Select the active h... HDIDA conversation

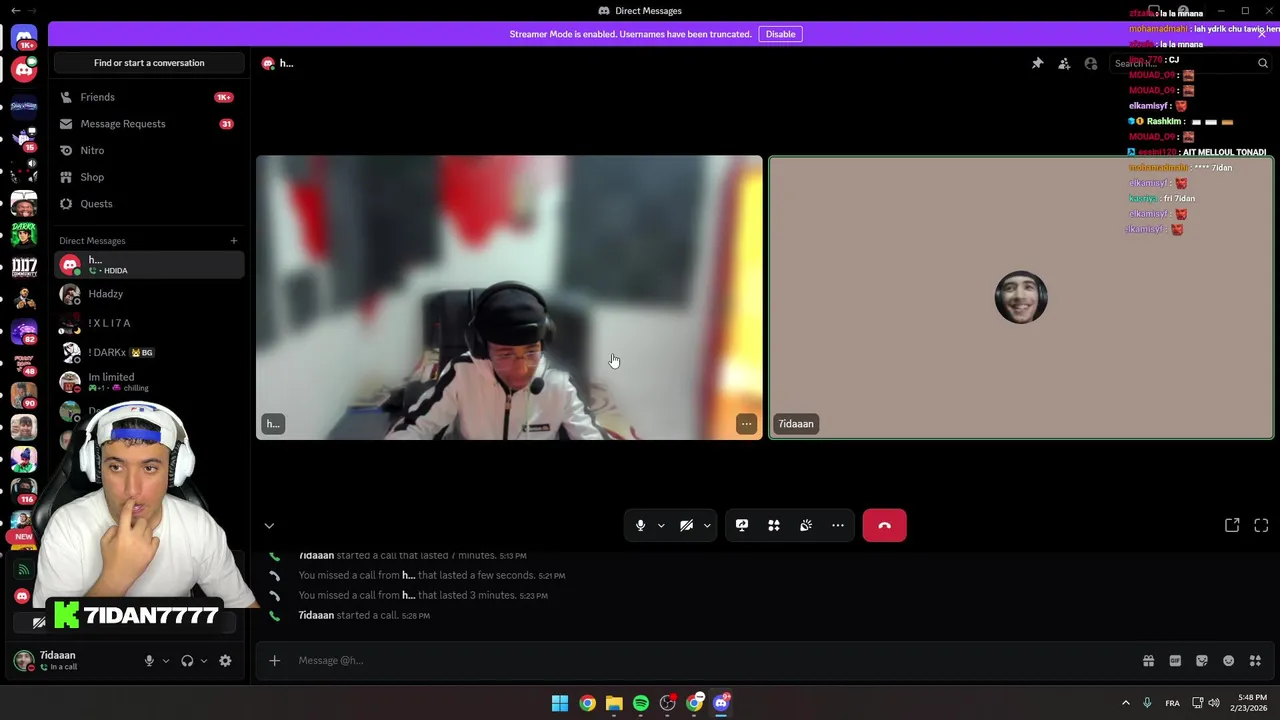[x=148, y=265]
